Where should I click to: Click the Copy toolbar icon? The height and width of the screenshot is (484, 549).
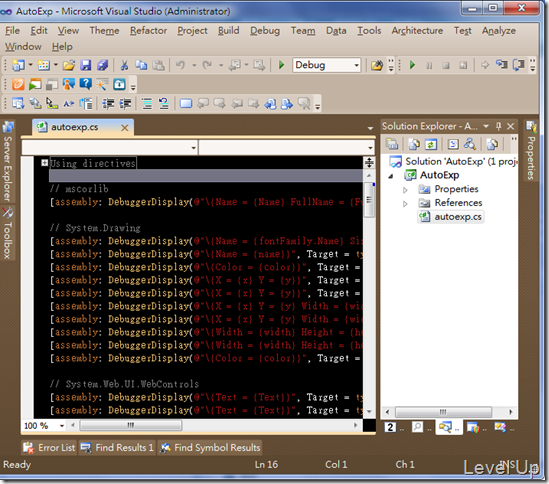click(x=141, y=65)
